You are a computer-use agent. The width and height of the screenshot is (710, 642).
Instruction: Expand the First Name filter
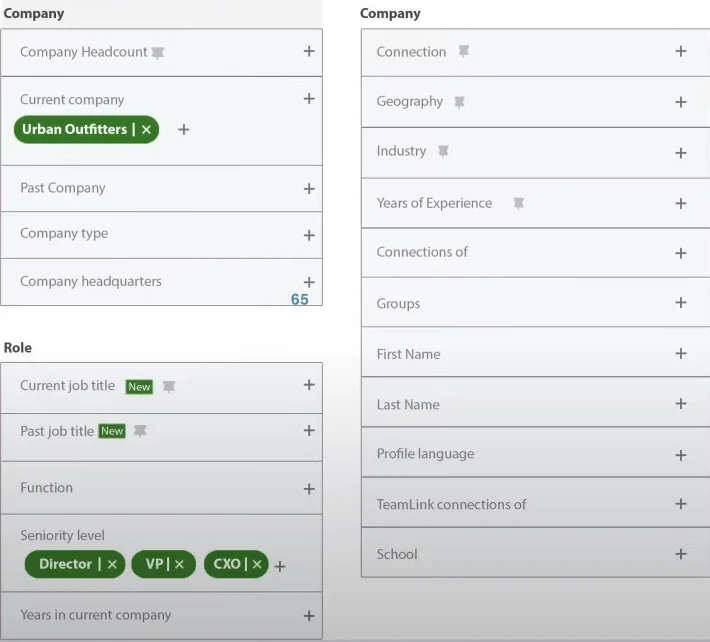(x=681, y=353)
